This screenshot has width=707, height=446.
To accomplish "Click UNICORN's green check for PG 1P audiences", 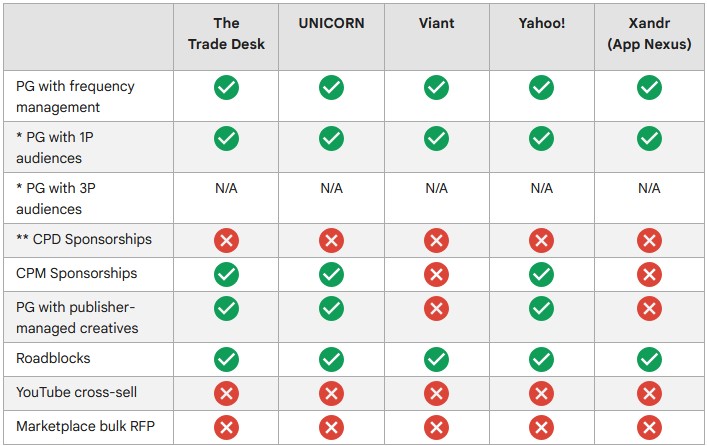I will click(331, 138).
